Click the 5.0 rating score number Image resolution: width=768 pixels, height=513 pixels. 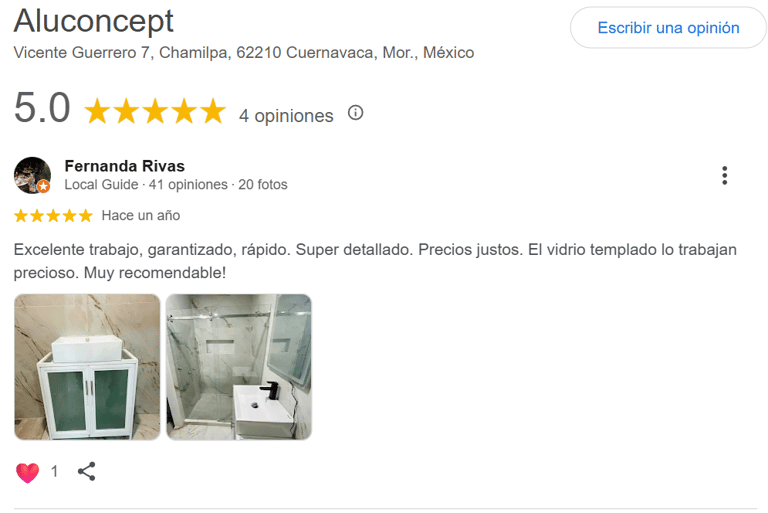[x=42, y=109]
